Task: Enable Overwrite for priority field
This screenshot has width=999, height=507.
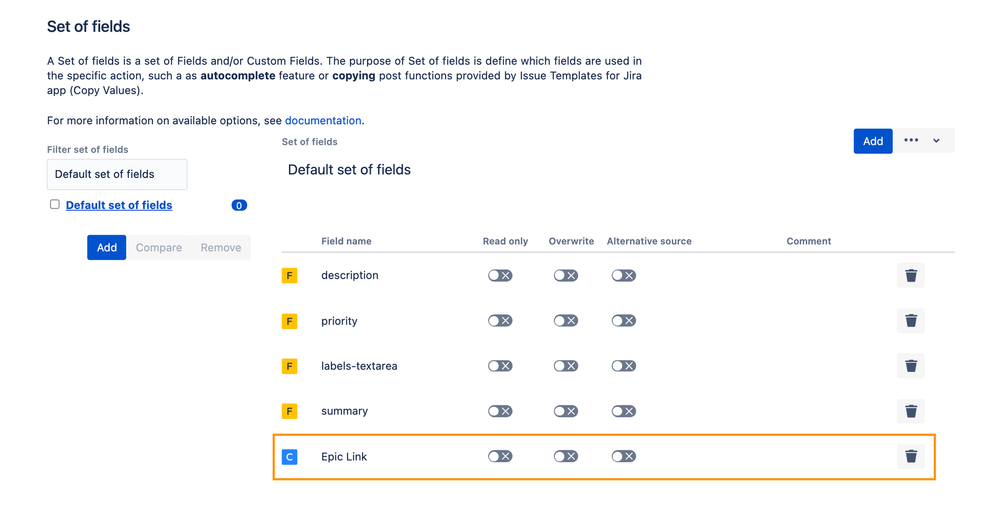Action: pos(566,320)
